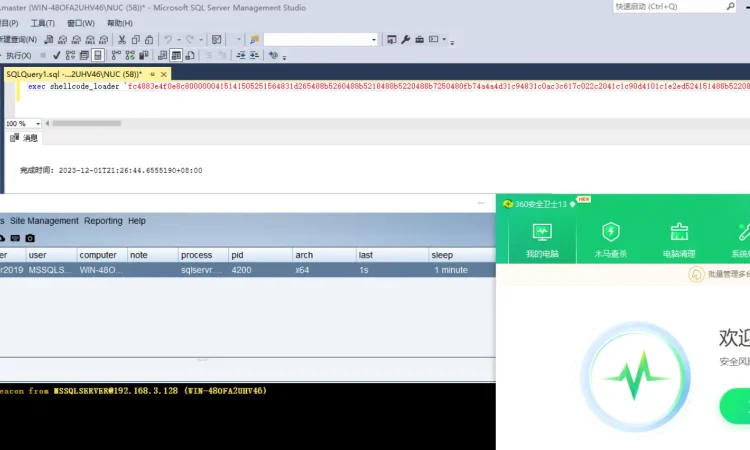Toggle IntelliSense enabled button
750x450 pixels.
(x=98, y=55)
